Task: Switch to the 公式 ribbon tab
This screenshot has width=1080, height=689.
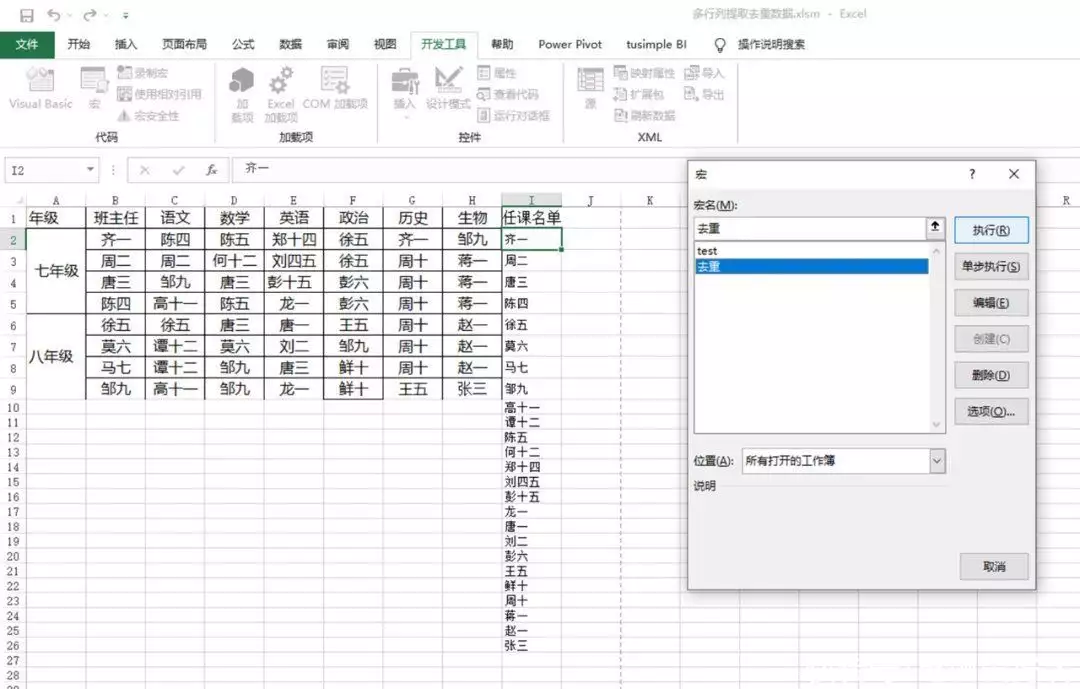Action: [x=243, y=44]
